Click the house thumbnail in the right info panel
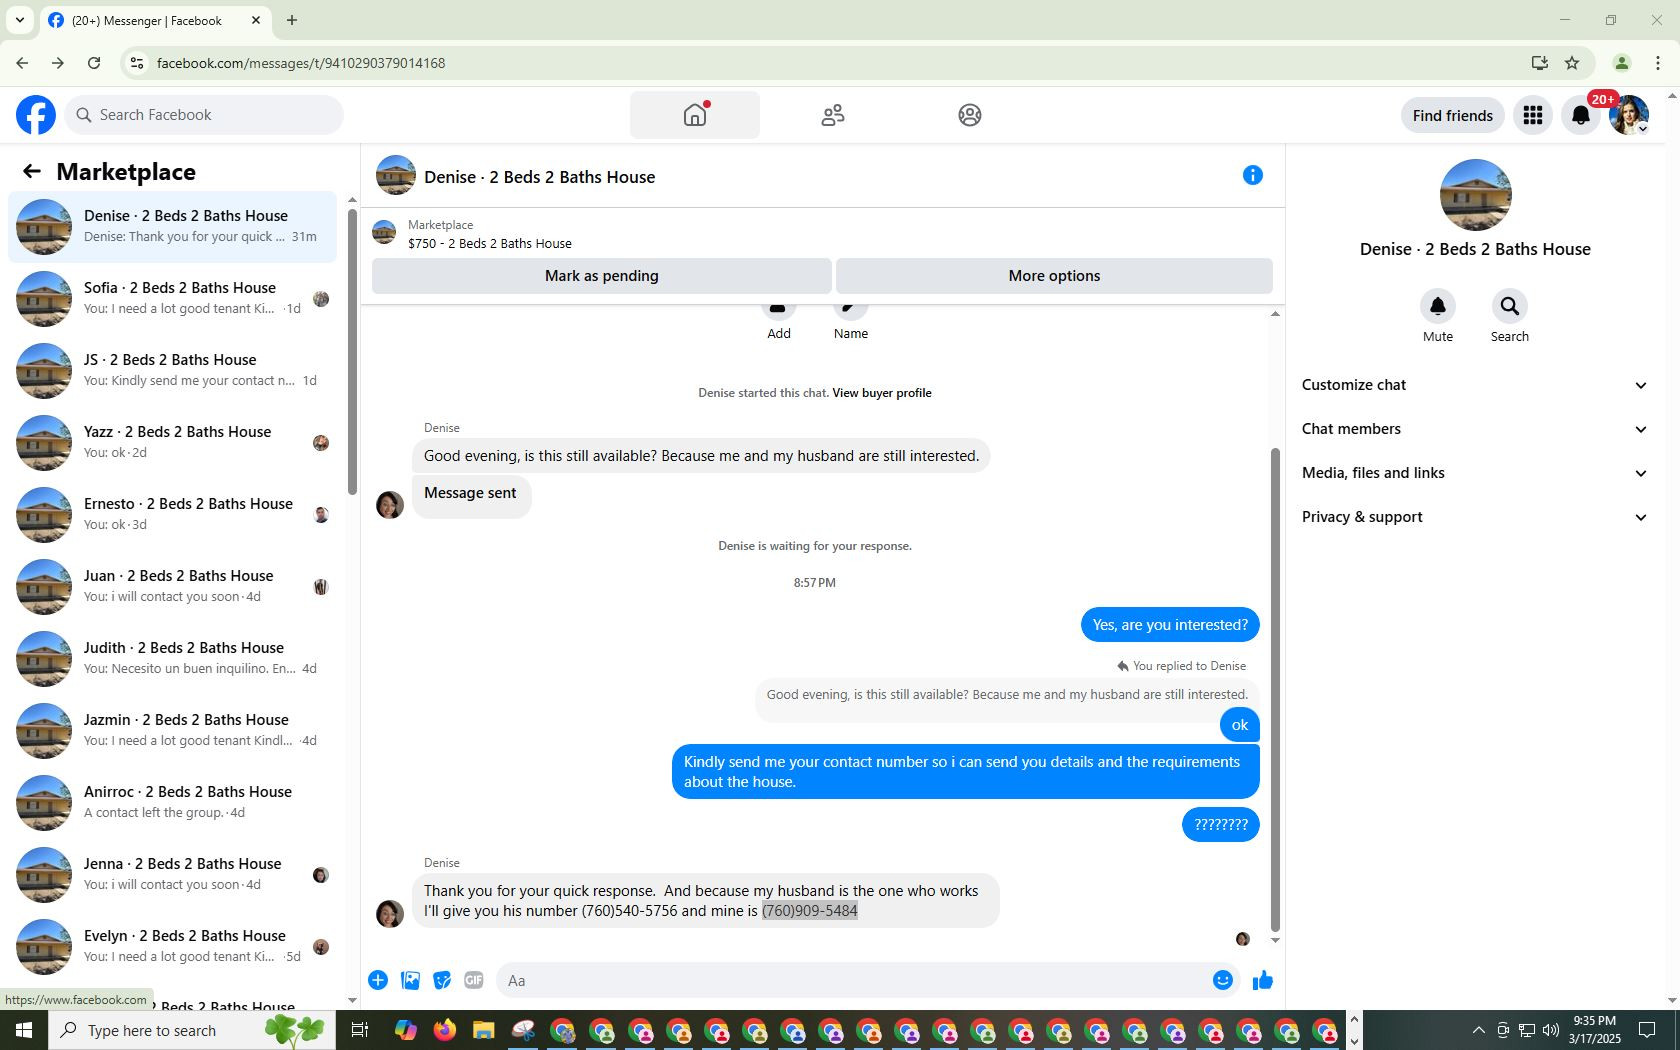 pyautogui.click(x=1475, y=195)
